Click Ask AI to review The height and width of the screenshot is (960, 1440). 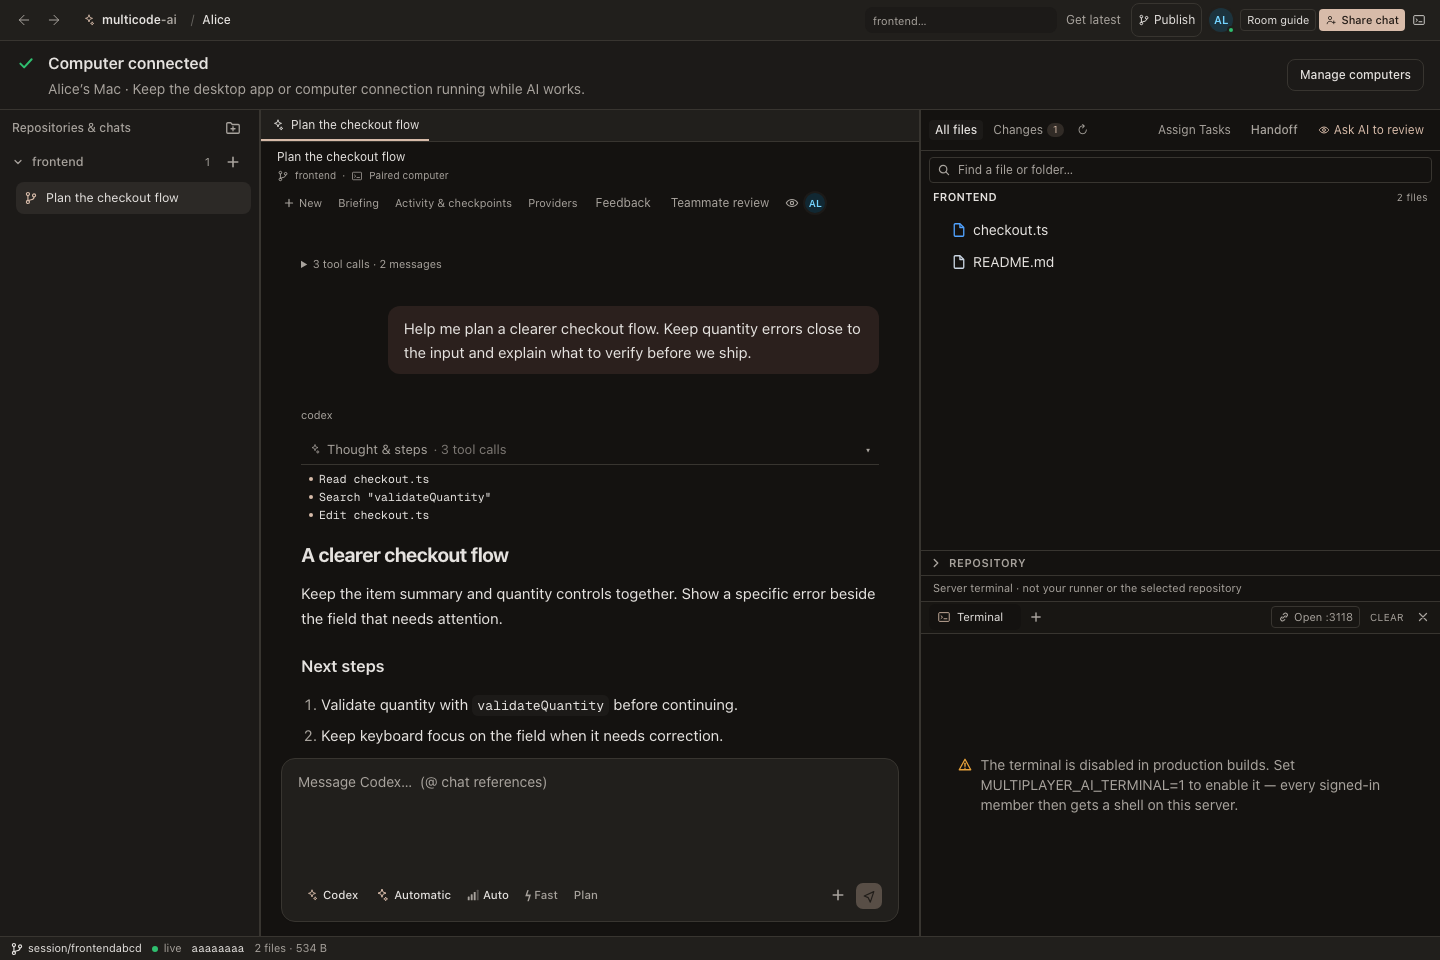pyautogui.click(x=1371, y=130)
